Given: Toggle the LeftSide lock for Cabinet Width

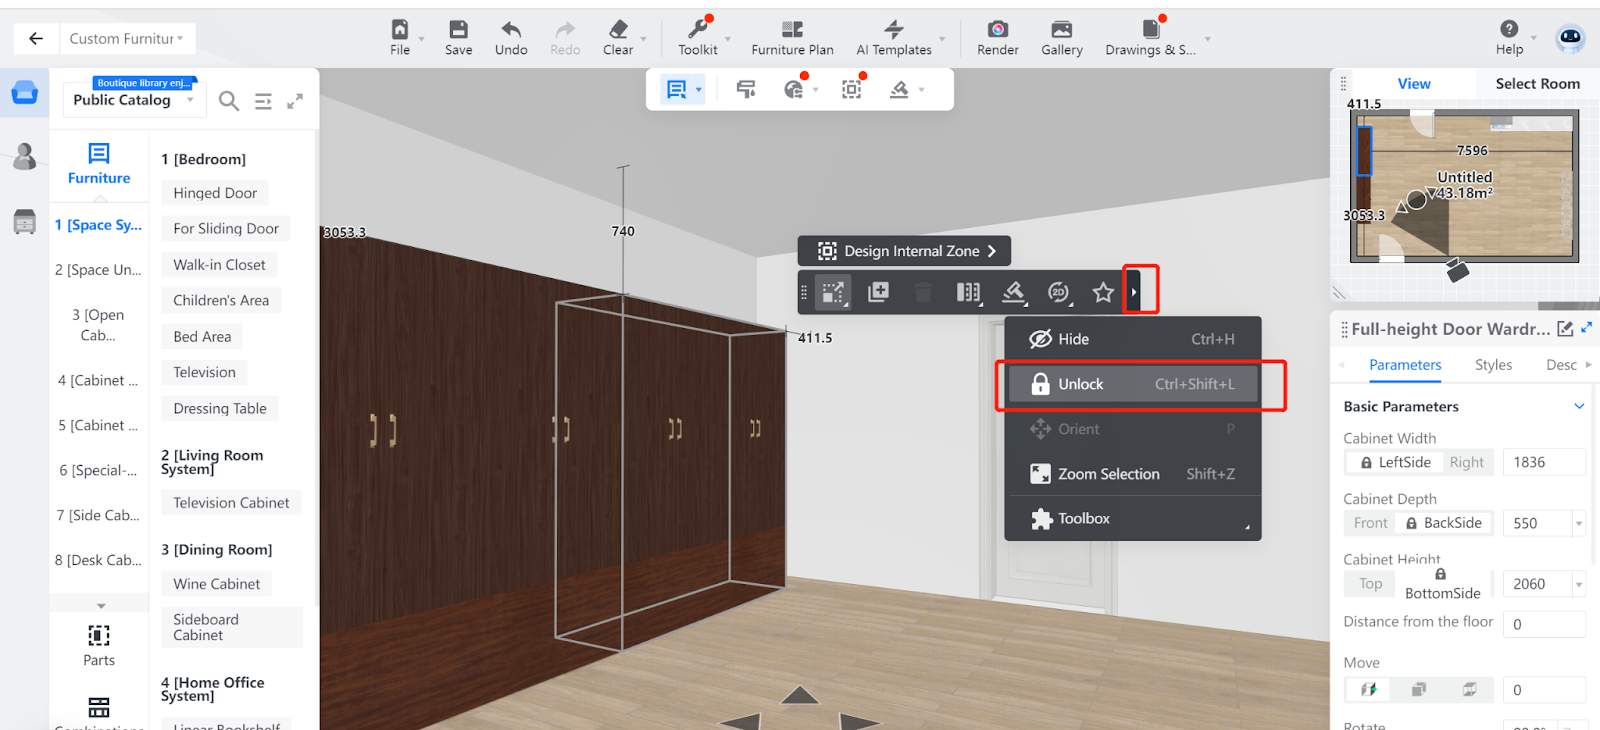Looking at the screenshot, I should tap(1394, 462).
